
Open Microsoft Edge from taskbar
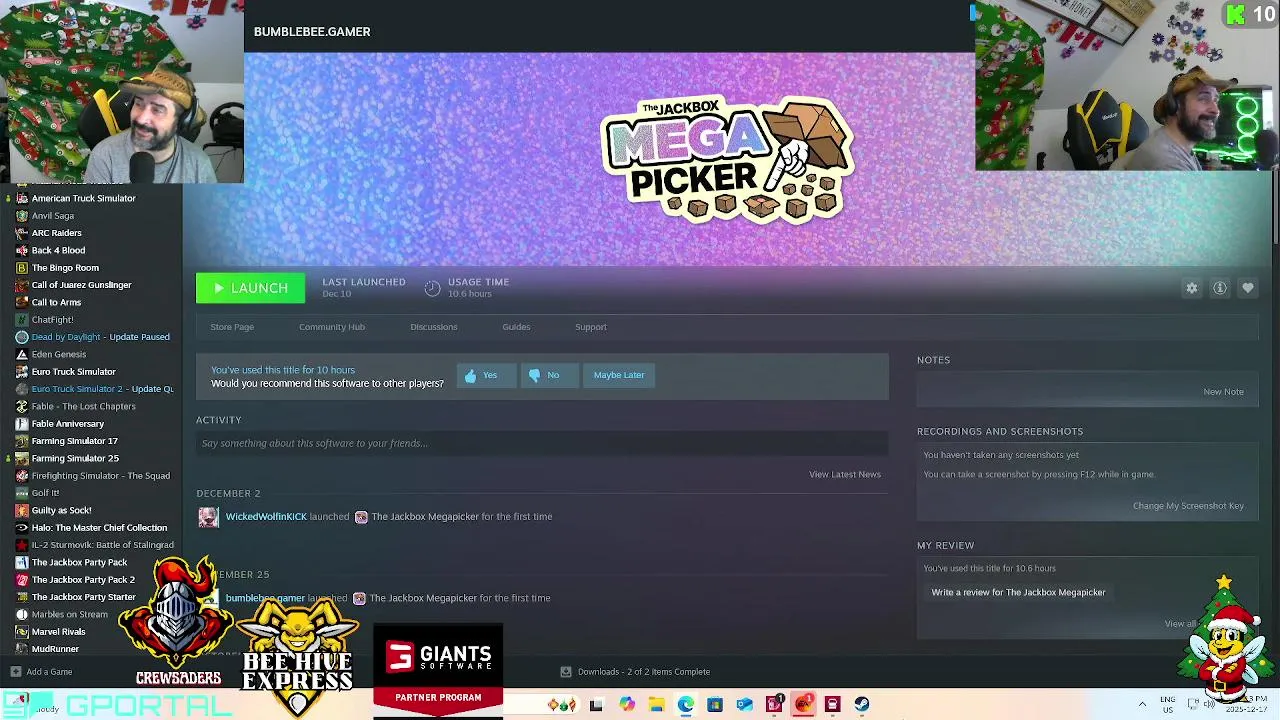(686, 705)
